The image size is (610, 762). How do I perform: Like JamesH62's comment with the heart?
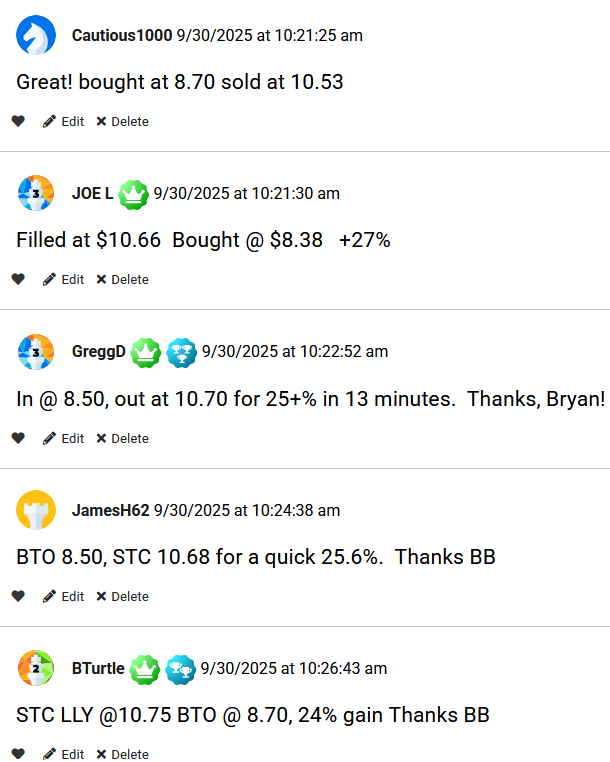[18, 596]
